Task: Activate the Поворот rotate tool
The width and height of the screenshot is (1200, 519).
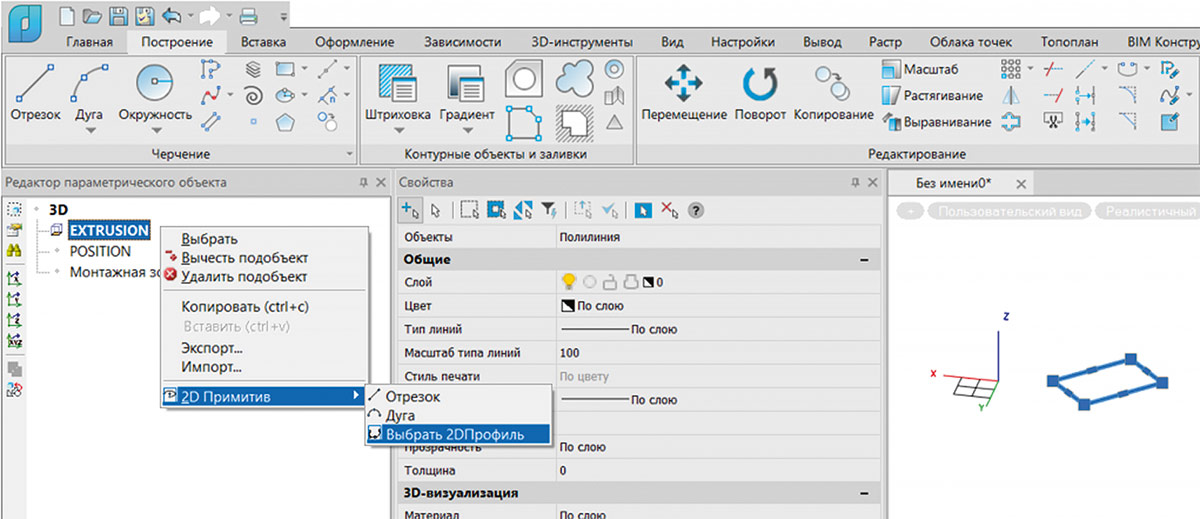Action: pos(760,94)
